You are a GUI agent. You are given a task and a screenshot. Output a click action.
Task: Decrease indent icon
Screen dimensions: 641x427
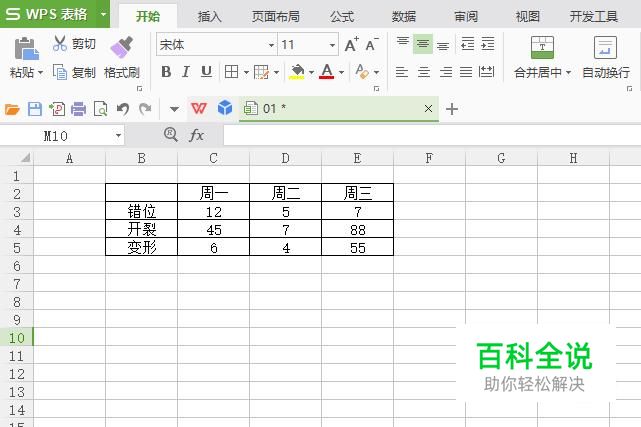(467, 43)
